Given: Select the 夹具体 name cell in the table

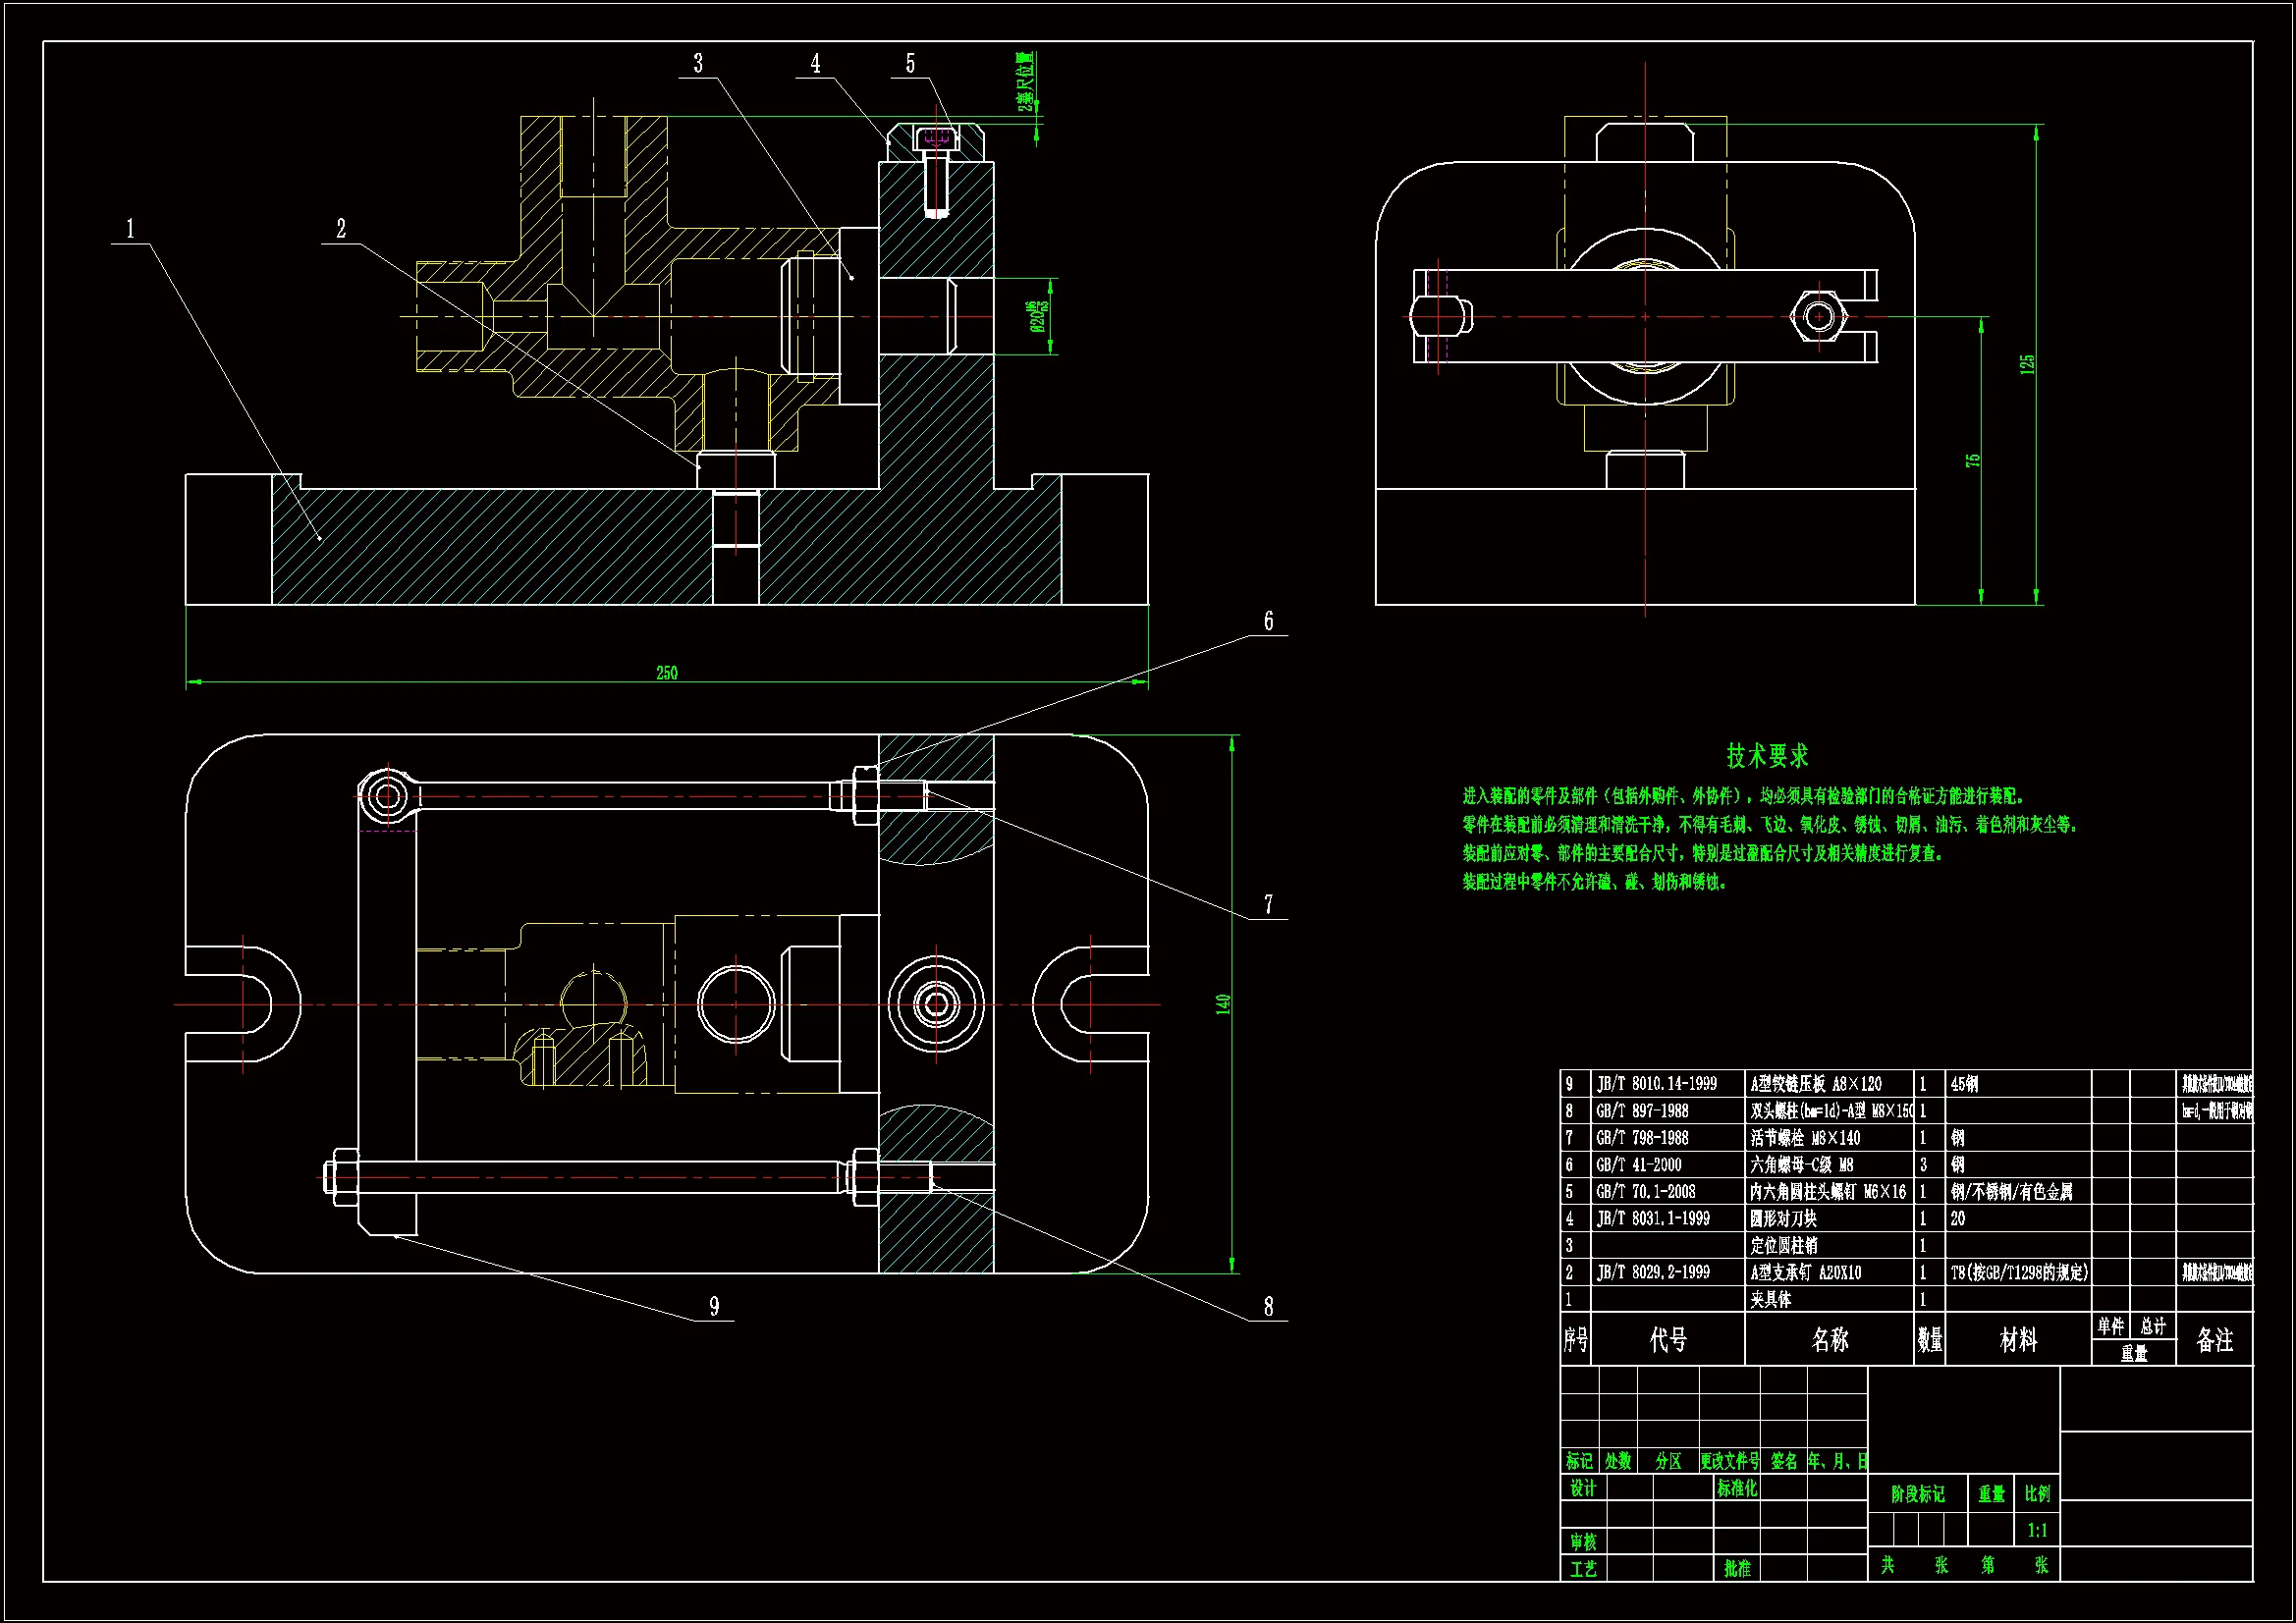Looking at the screenshot, I should 1771,1300.
